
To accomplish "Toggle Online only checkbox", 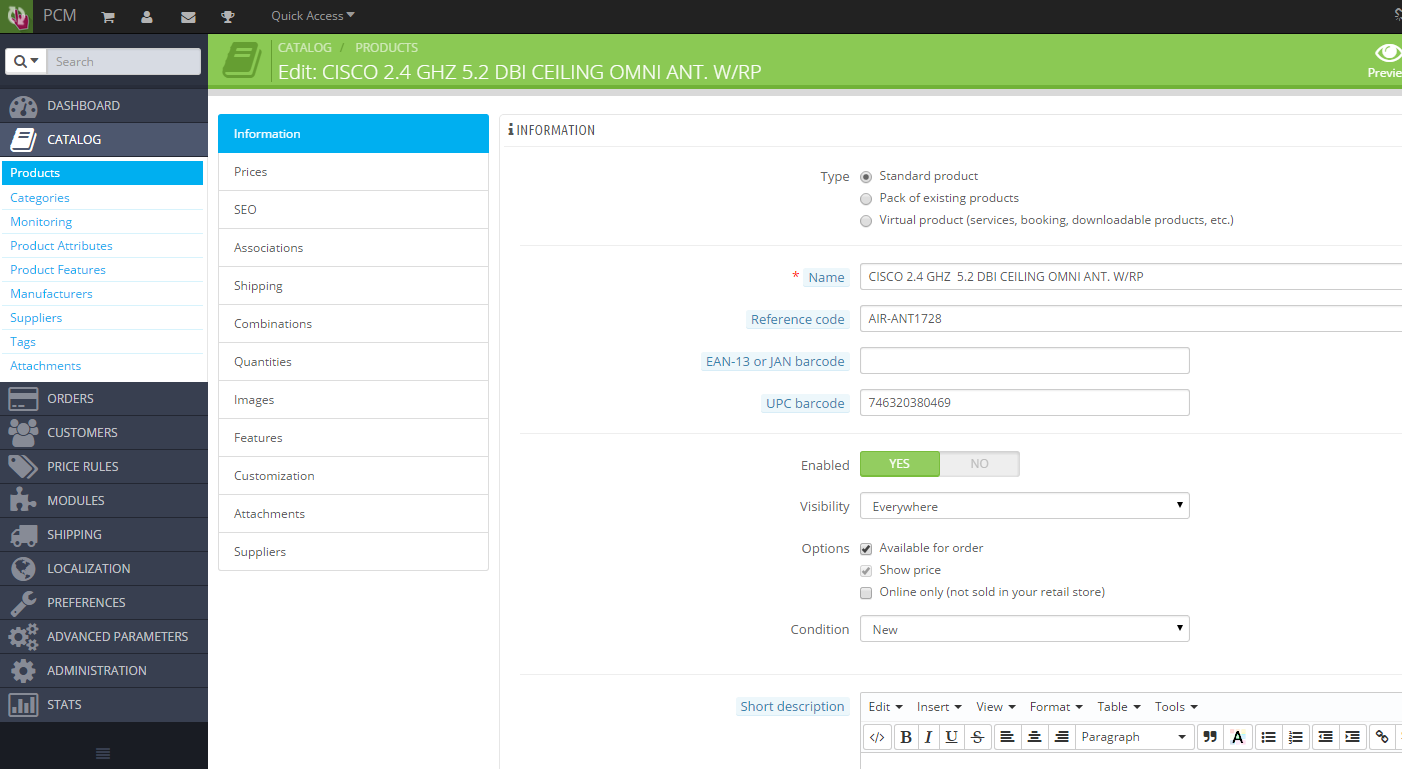I will [866, 593].
